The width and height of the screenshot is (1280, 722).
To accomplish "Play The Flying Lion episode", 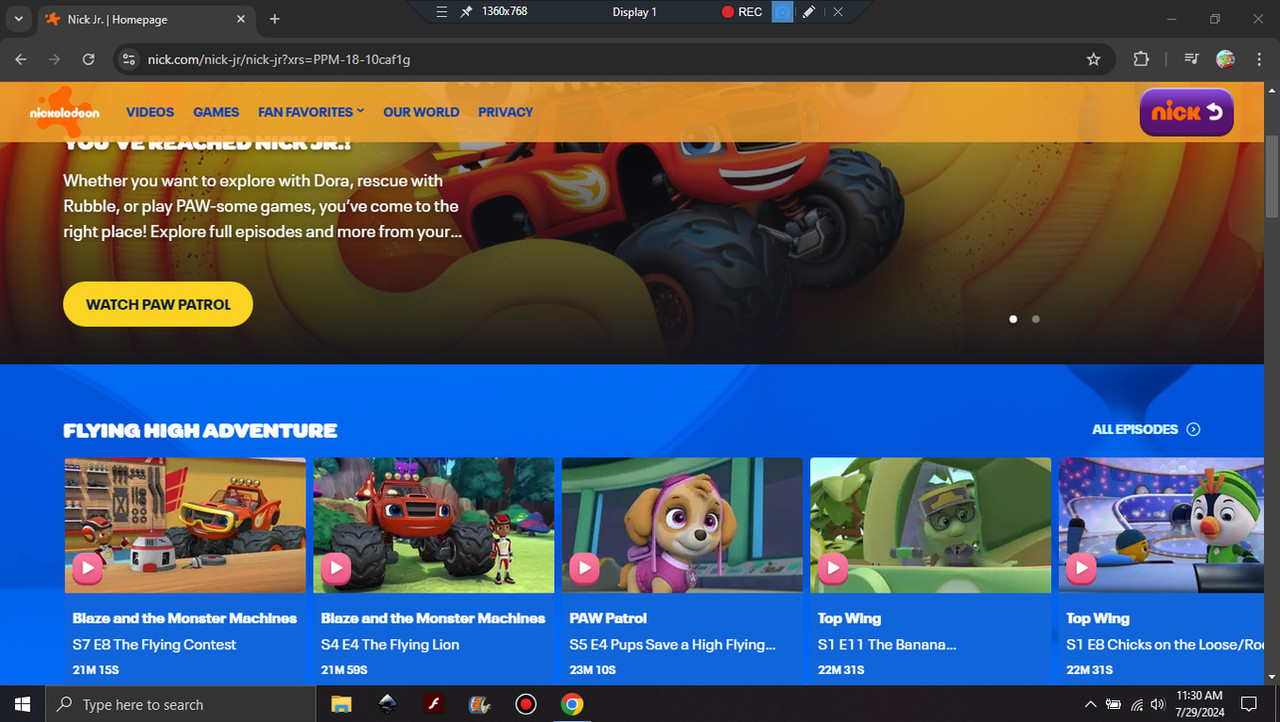I will coord(336,569).
